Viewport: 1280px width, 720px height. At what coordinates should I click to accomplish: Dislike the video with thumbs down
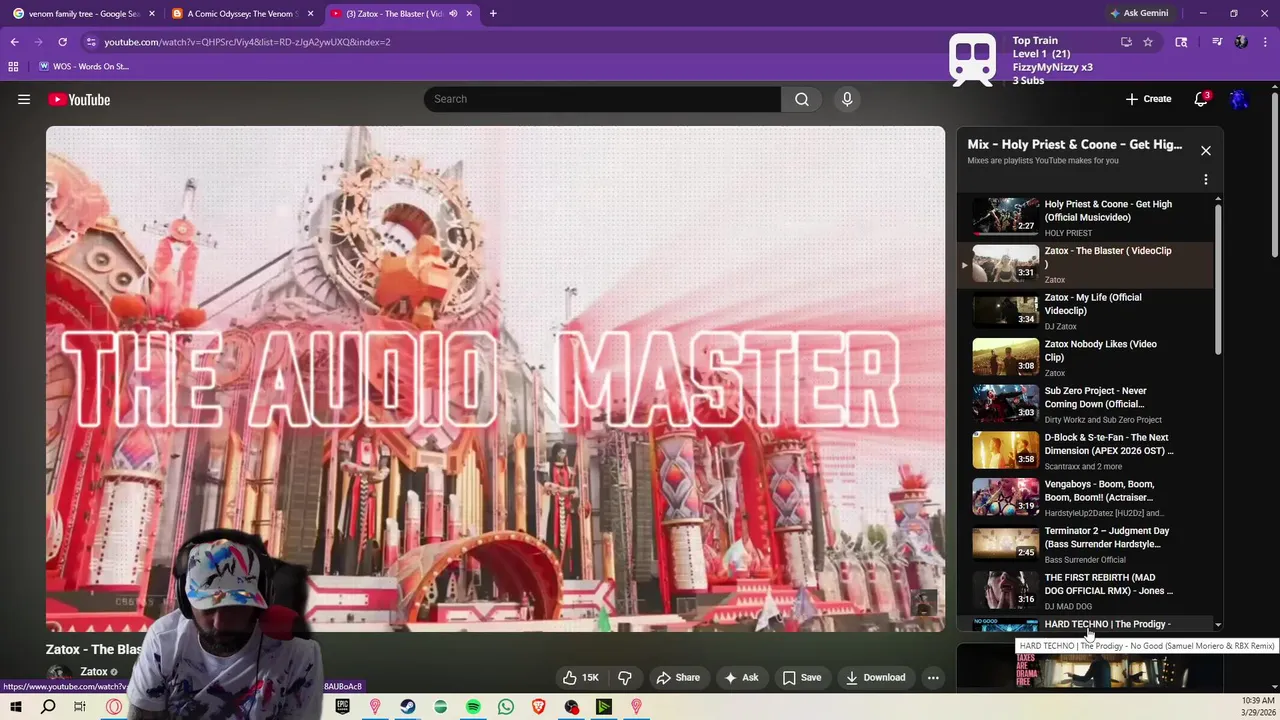click(x=625, y=677)
